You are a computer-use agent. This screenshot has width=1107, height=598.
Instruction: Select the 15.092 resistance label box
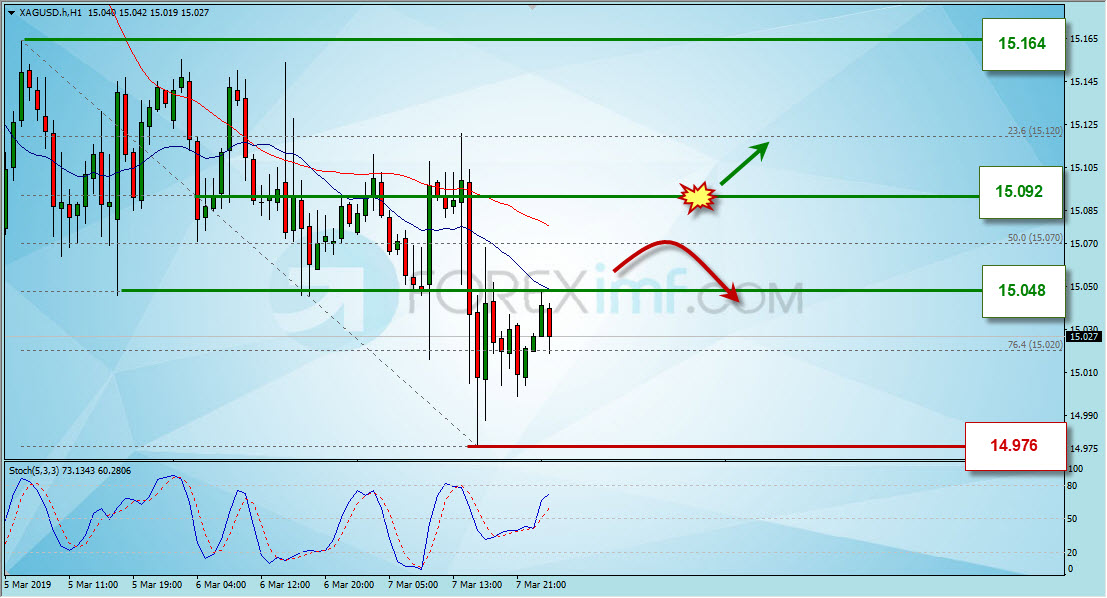1020,191
